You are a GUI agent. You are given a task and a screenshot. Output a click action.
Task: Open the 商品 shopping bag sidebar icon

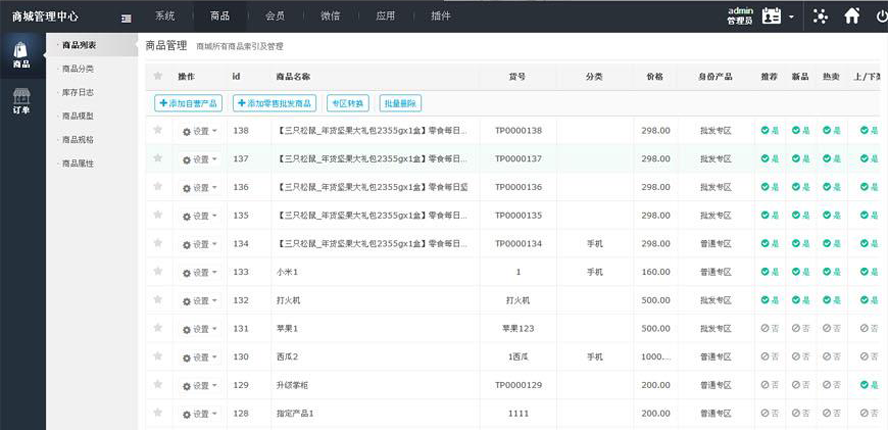pos(21,55)
